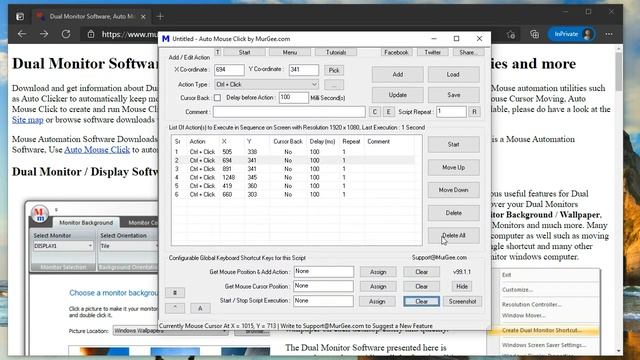Open the Tutorials button
Viewport: 640px width, 360px height.
tap(336, 52)
